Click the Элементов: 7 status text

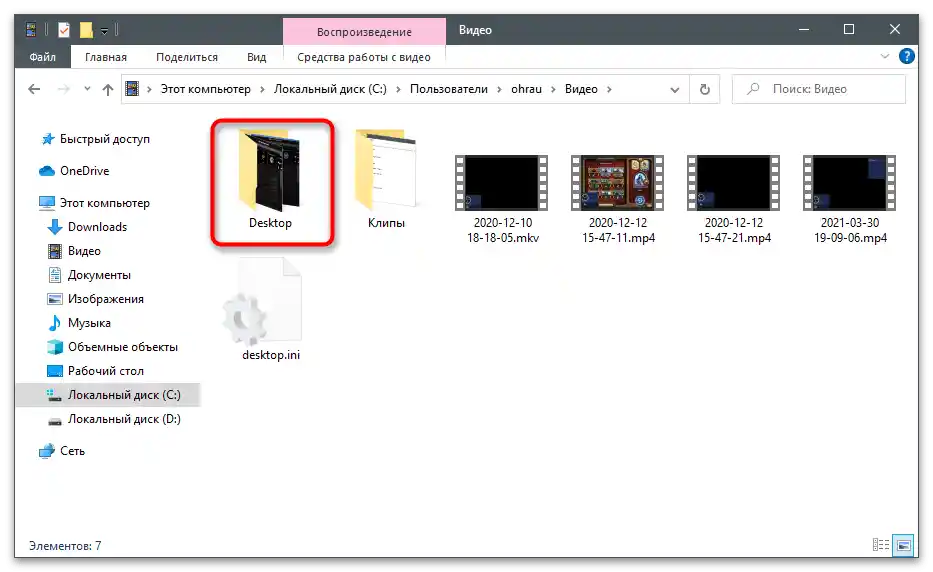click(65, 546)
